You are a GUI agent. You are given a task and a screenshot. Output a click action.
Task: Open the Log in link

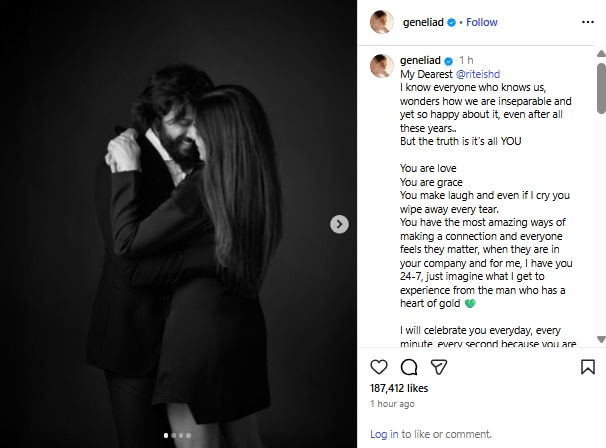384,434
